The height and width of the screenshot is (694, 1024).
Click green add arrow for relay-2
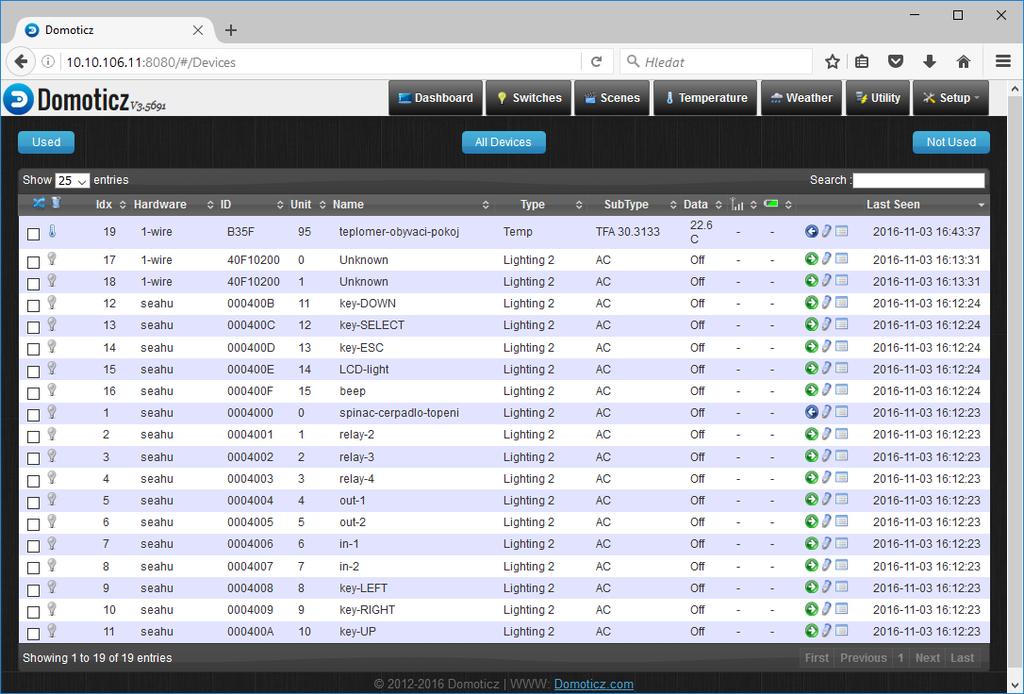point(811,434)
